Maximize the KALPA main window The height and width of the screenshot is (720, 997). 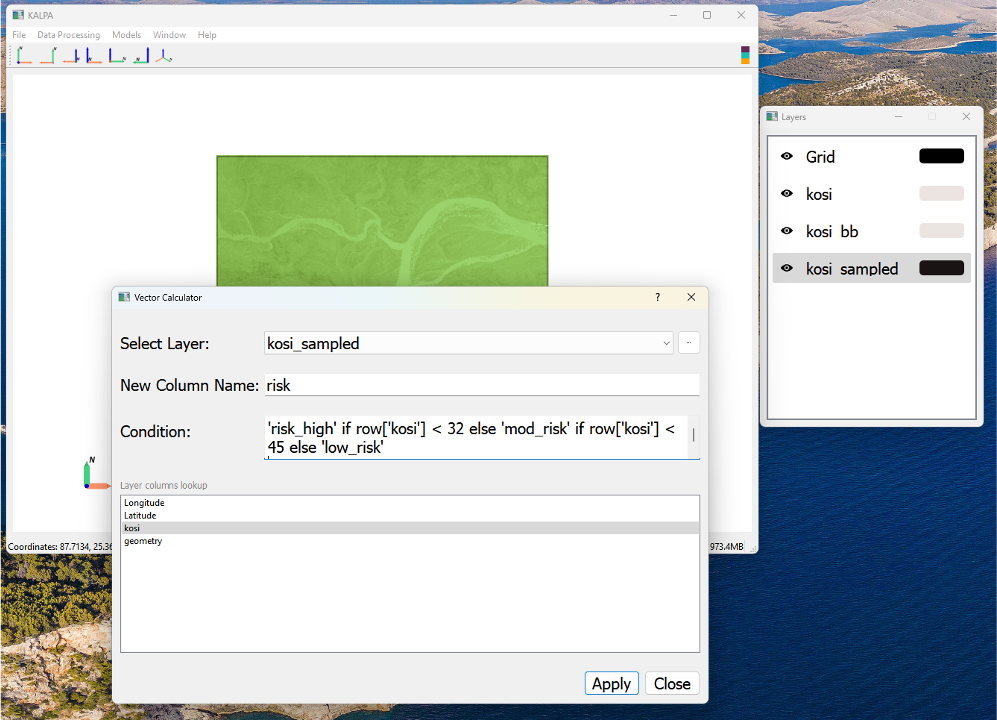click(x=707, y=15)
